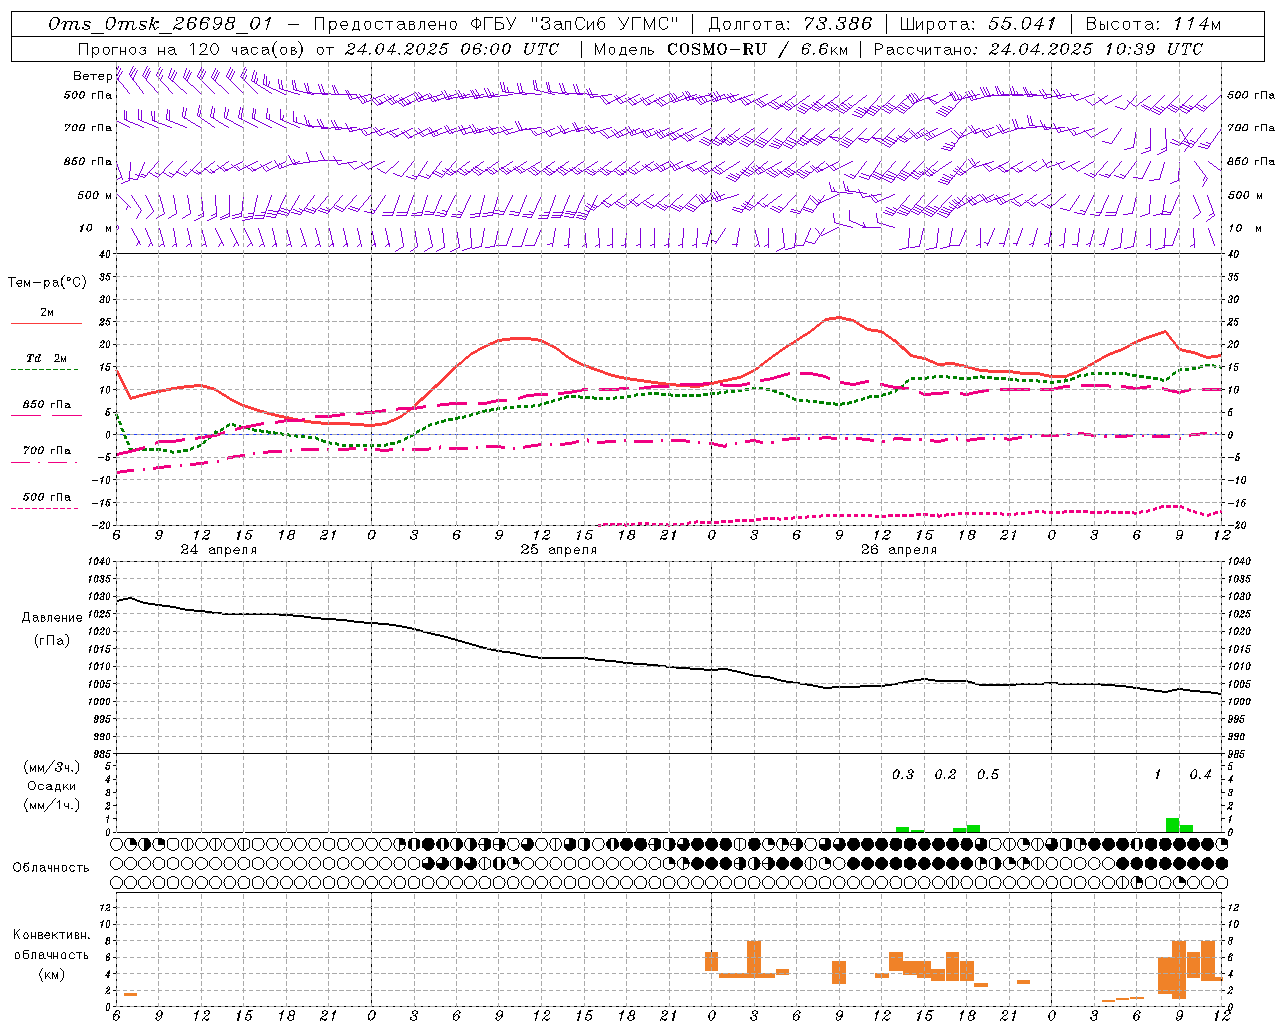Click the Ветер panel label
Image resolution: width=1280 pixels, height=1024 pixels.
coord(92,76)
